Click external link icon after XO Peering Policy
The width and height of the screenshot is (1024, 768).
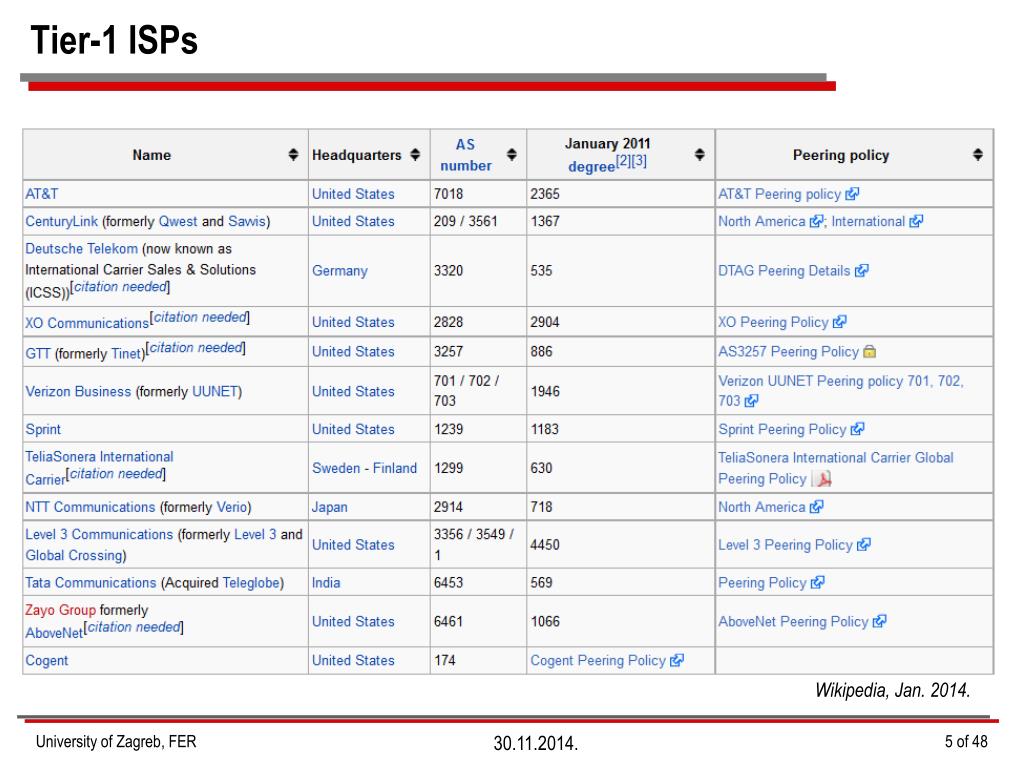[839, 322]
